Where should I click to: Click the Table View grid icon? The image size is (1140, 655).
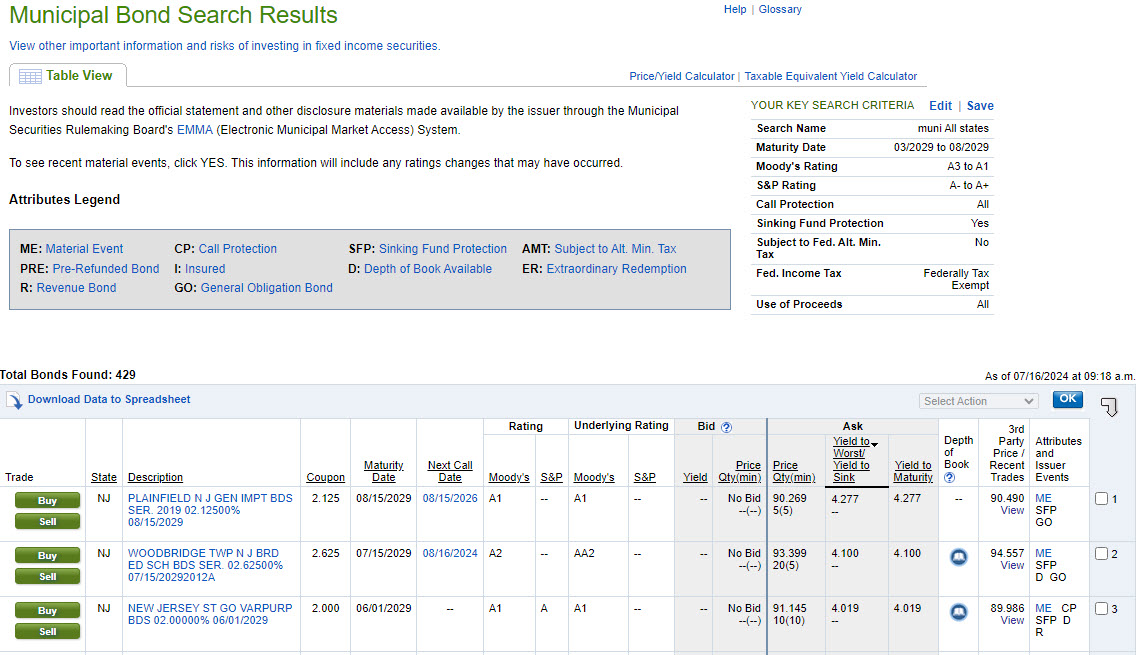(30, 77)
